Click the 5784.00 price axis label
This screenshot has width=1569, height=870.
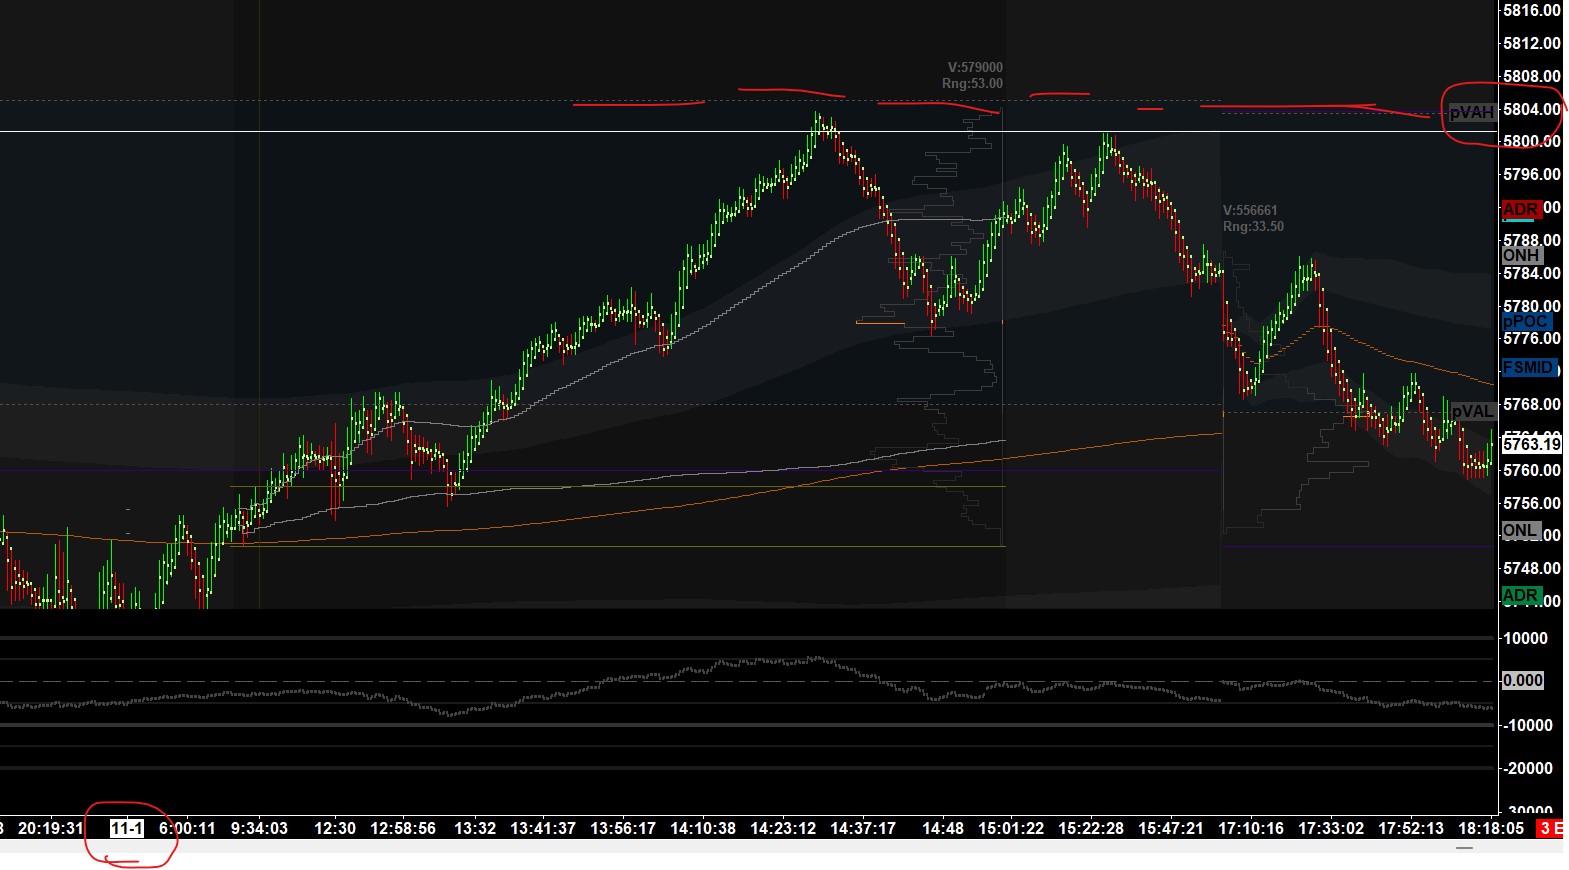[x=1532, y=273]
